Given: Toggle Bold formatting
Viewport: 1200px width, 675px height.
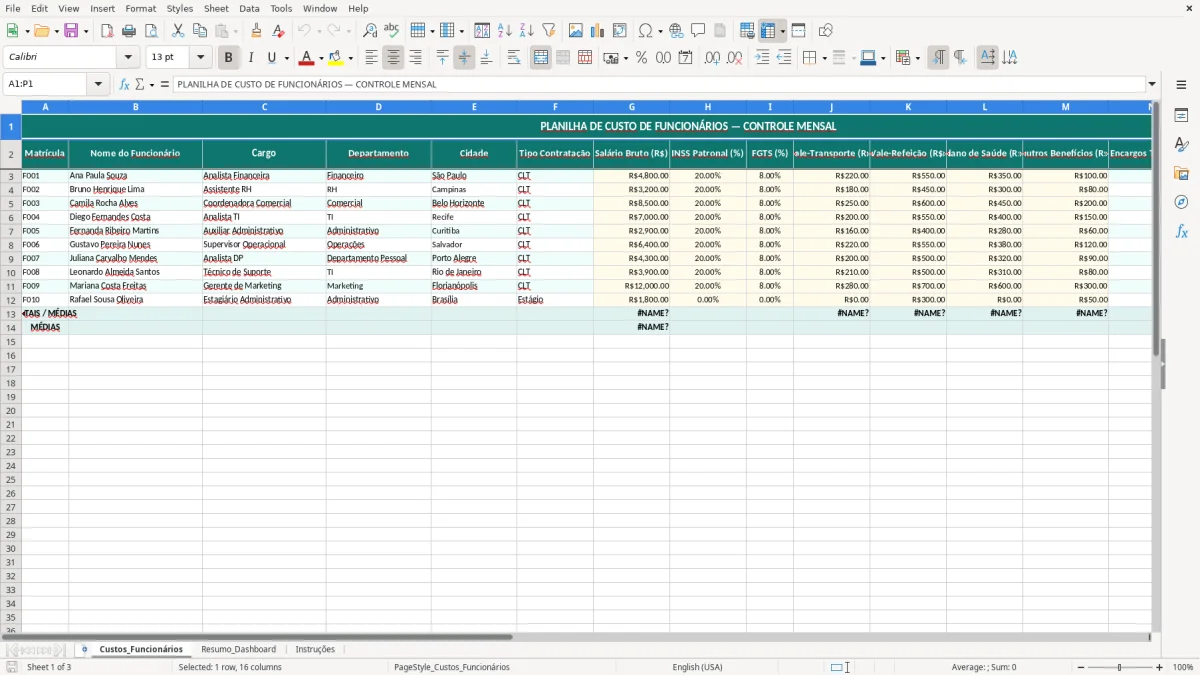Looking at the screenshot, I should click(229, 58).
